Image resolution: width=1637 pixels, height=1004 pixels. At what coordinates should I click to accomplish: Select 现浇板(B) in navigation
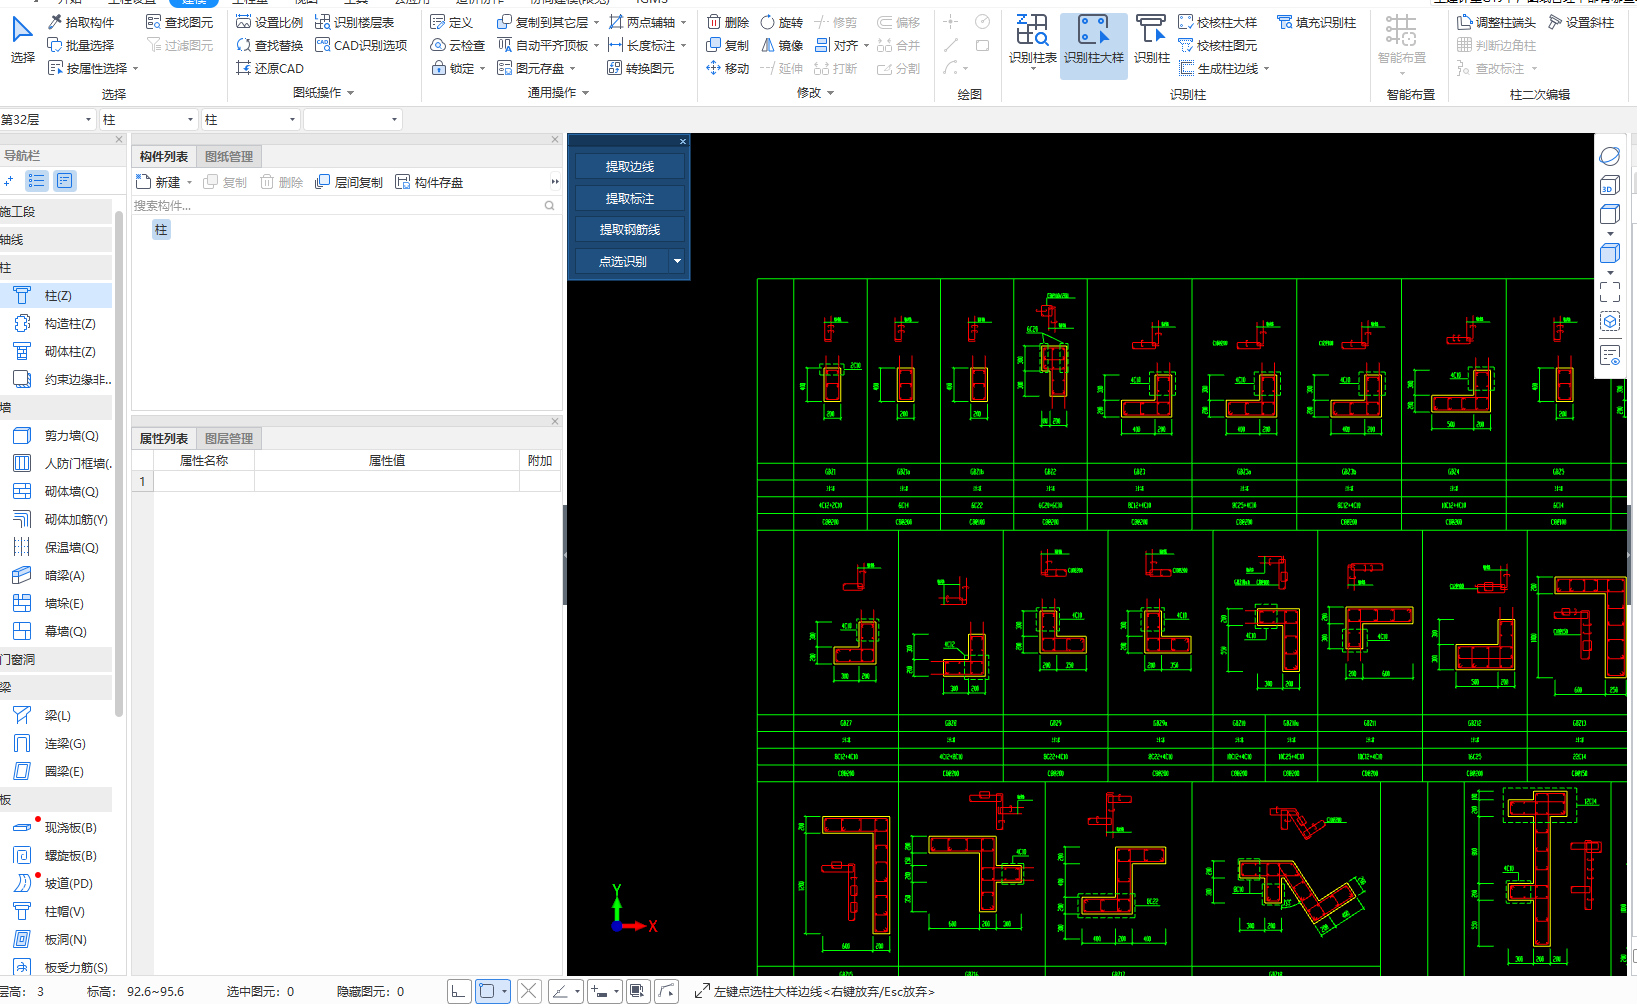[56, 828]
